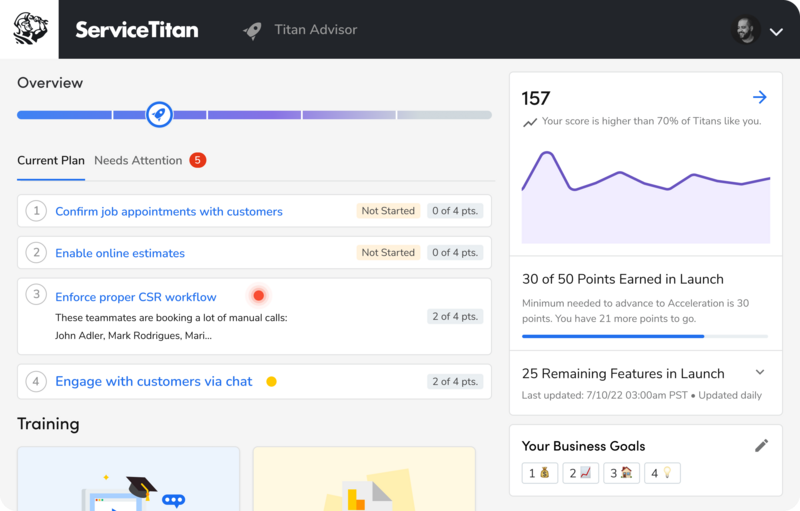The image size is (800, 511).
Task: Click the Launch points progress bar
Action: pyautogui.click(x=645, y=337)
